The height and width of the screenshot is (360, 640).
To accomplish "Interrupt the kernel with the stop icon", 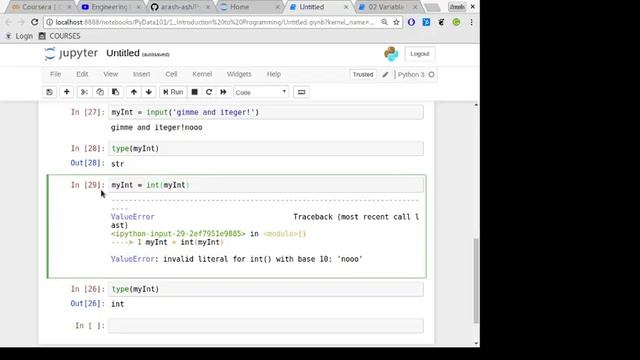I will pos(195,92).
